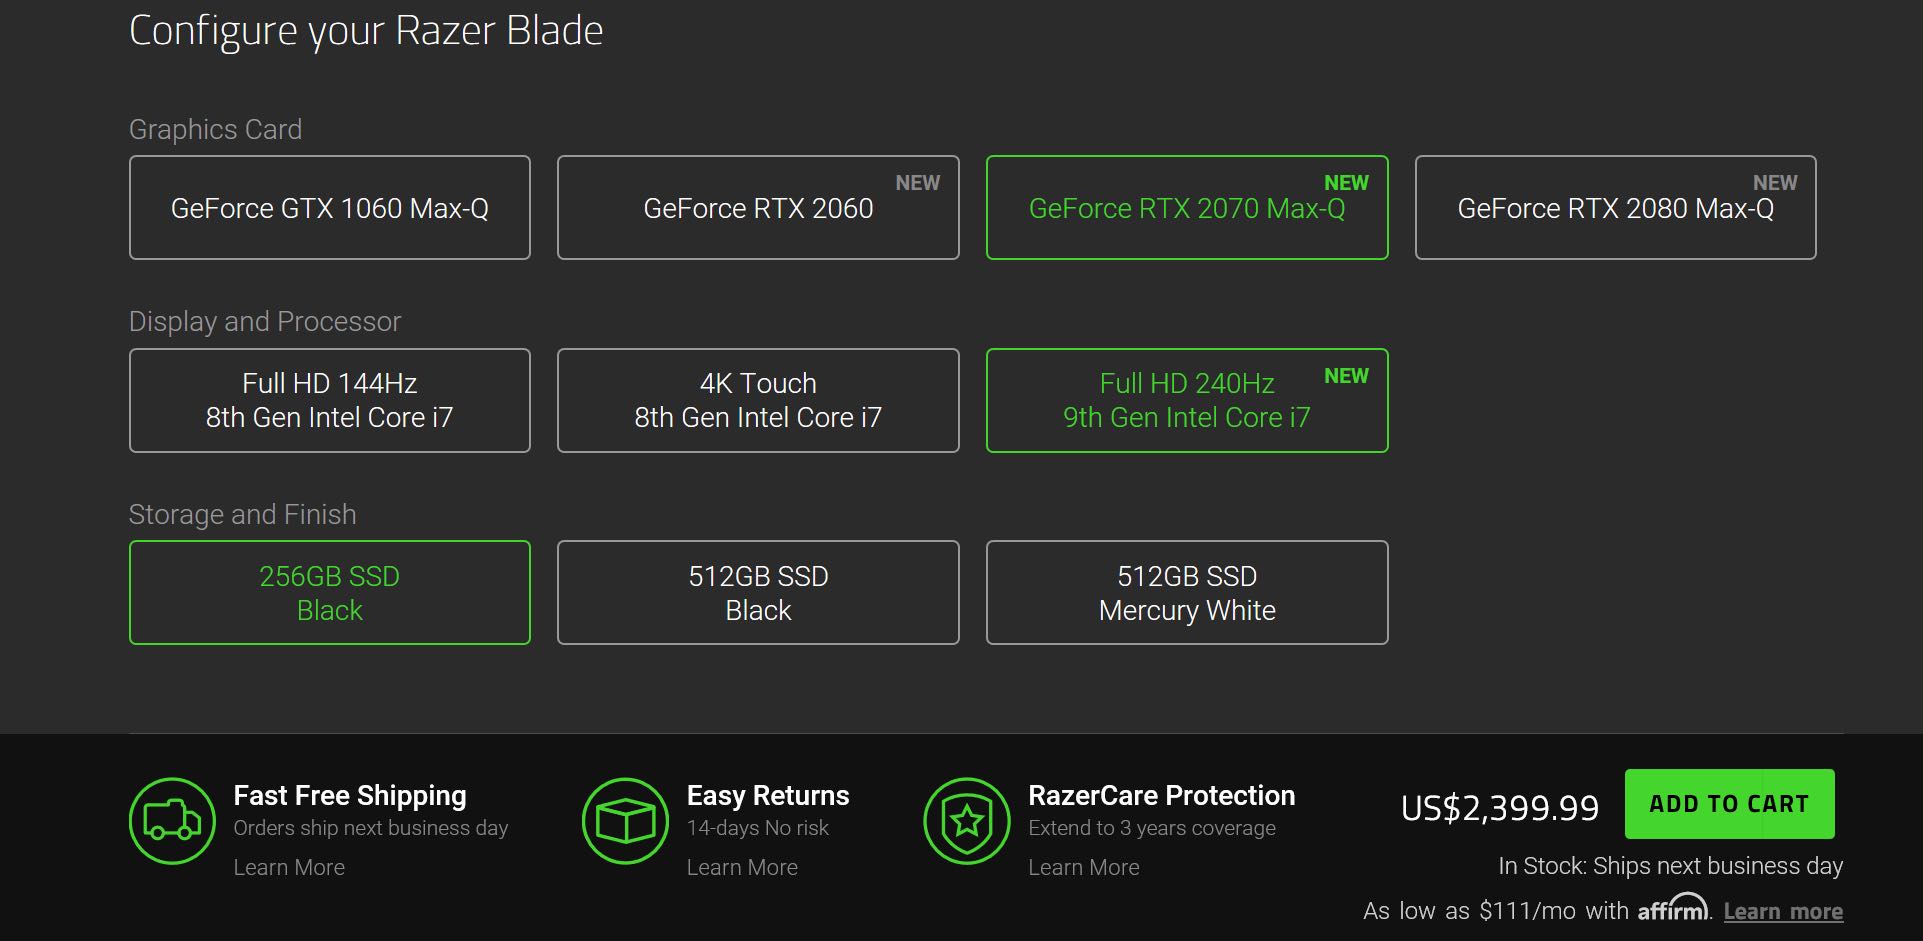
Task: Click the Affirm logo
Action: [x=1672, y=909]
